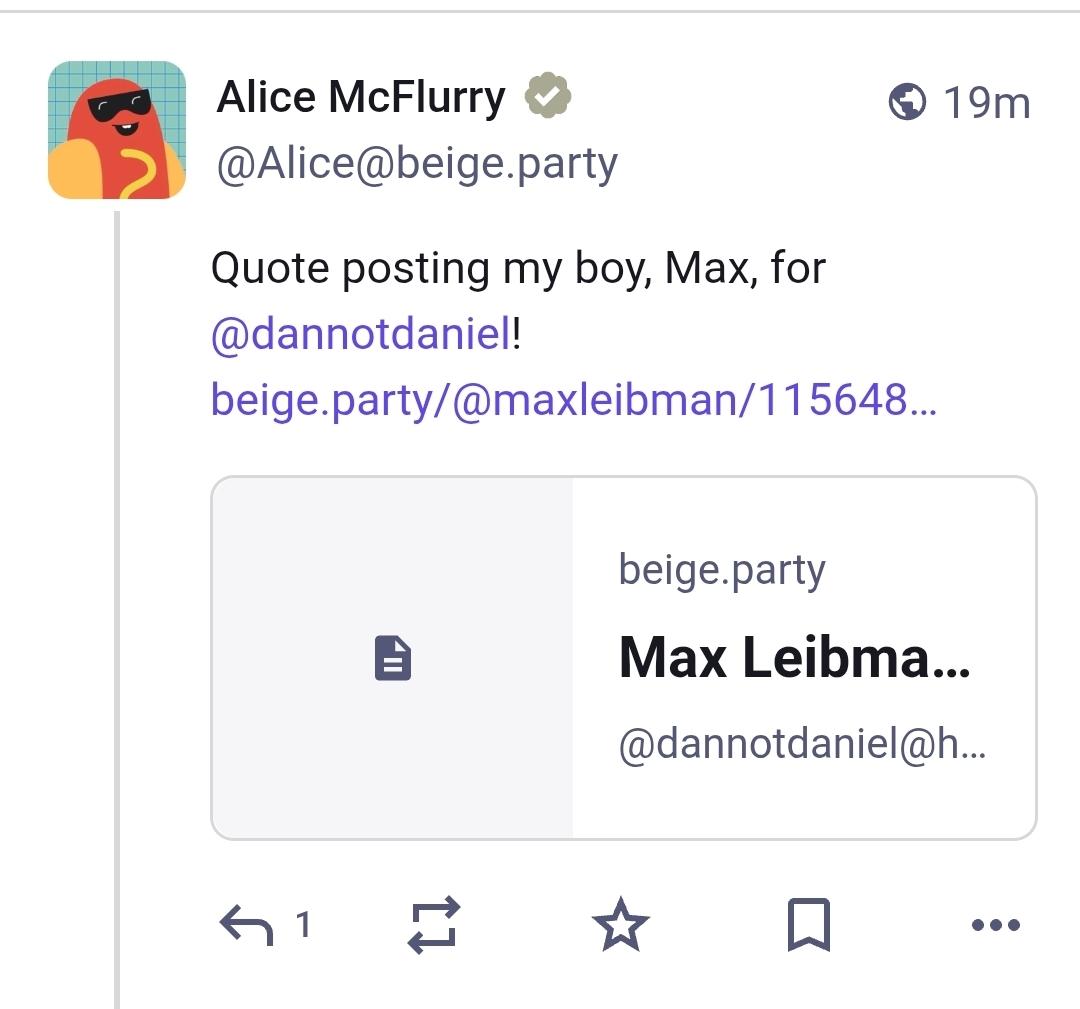This screenshot has width=1080, height=1009.
Task: Open the Max Leibman card title
Action: (794, 659)
